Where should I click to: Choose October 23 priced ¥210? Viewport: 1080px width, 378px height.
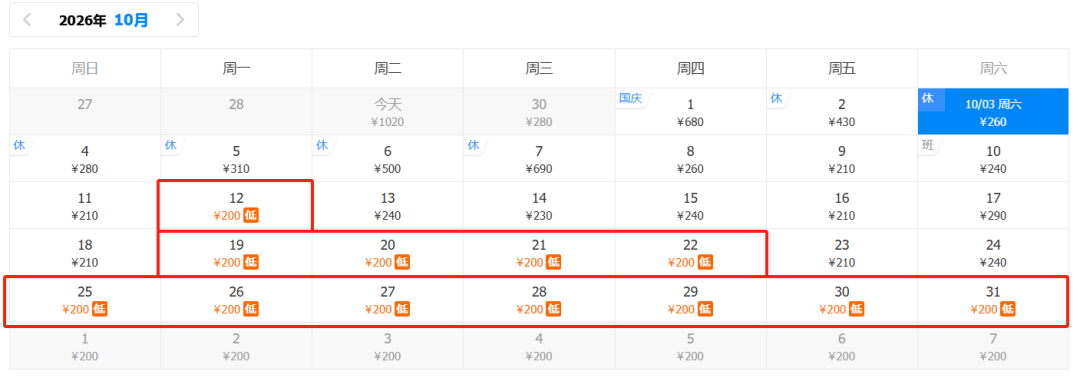tap(842, 252)
